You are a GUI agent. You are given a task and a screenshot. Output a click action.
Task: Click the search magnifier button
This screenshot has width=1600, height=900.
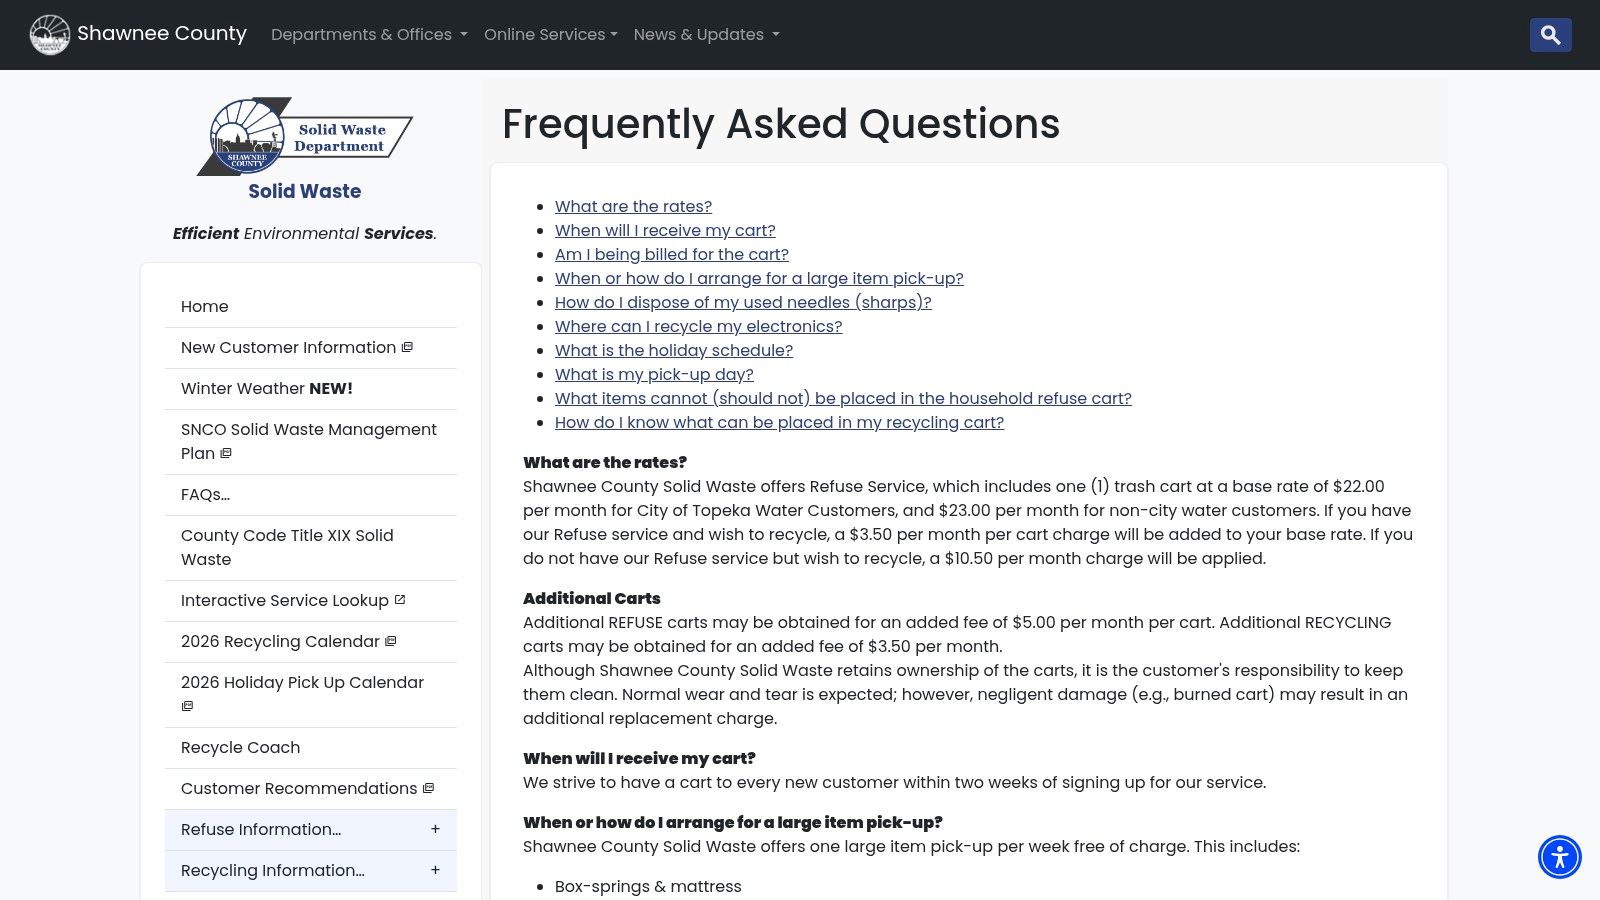pyautogui.click(x=1550, y=35)
